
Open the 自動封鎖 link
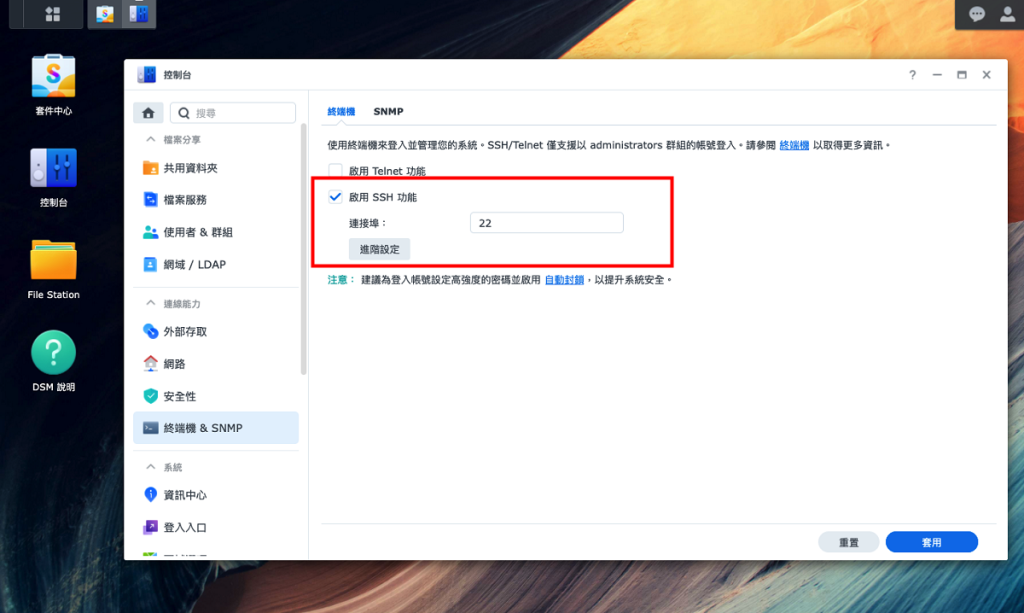click(x=563, y=280)
